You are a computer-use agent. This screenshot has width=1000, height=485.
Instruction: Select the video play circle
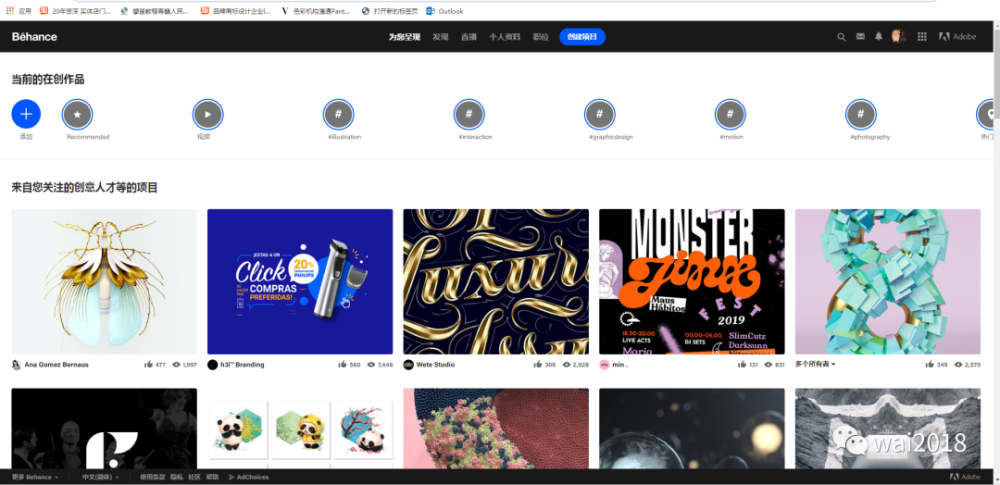(207, 114)
